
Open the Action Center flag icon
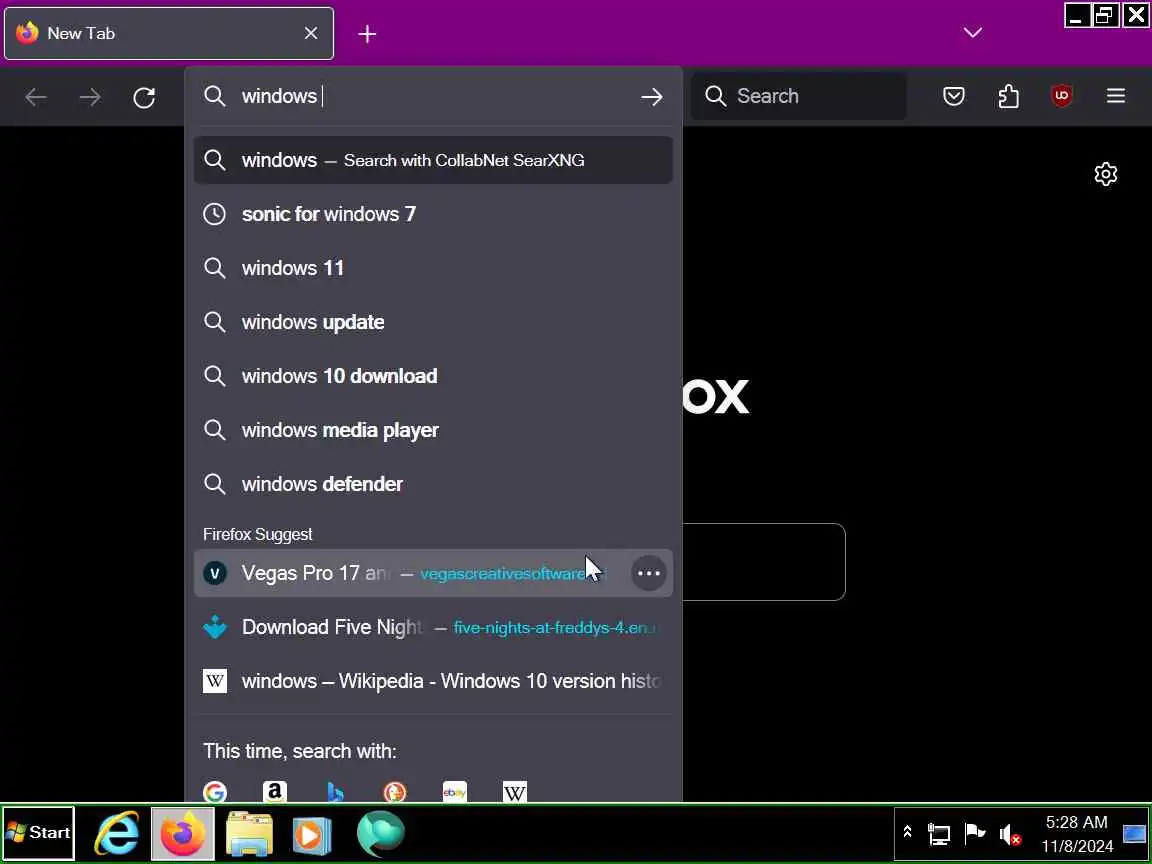tap(974, 833)
